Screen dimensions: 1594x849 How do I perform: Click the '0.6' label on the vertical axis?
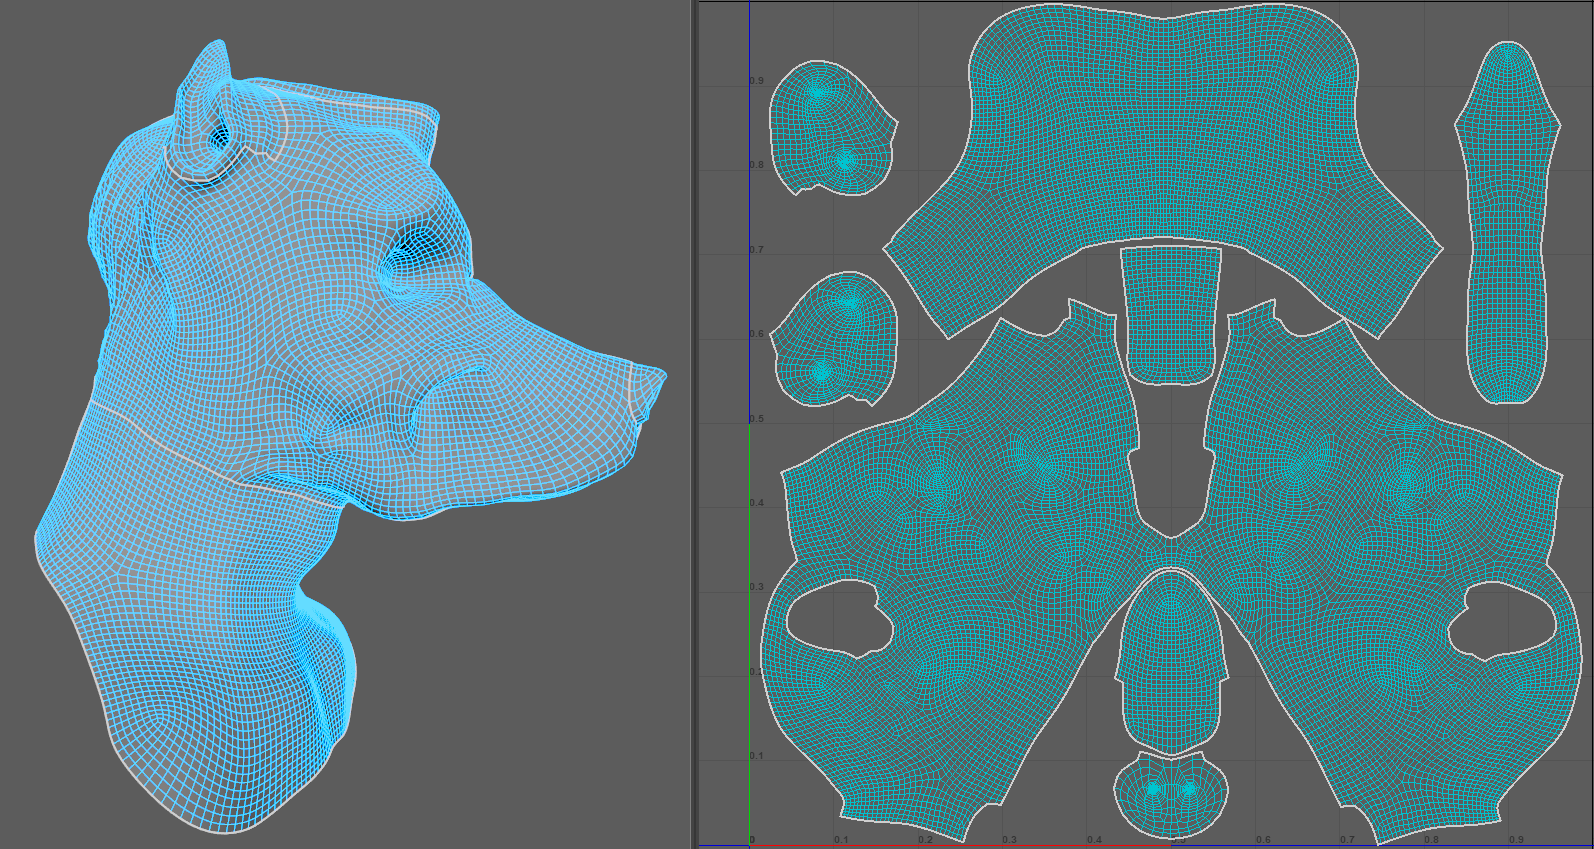[757, 334]
